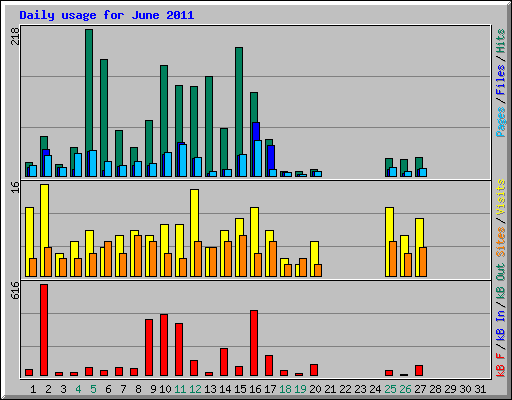Click day label 9 on the x-axis
This screenshot has width=512, height=400.
coord(153,389)
